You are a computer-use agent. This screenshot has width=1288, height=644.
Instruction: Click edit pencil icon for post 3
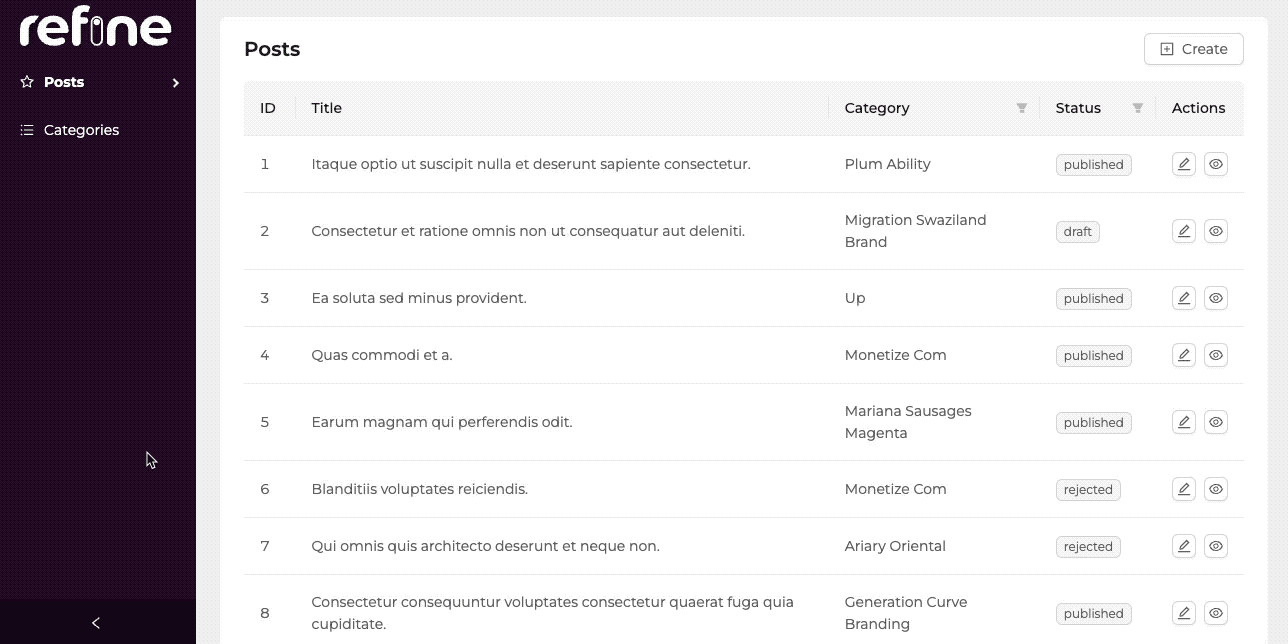pyautogui.click(x=1183, y=298)
